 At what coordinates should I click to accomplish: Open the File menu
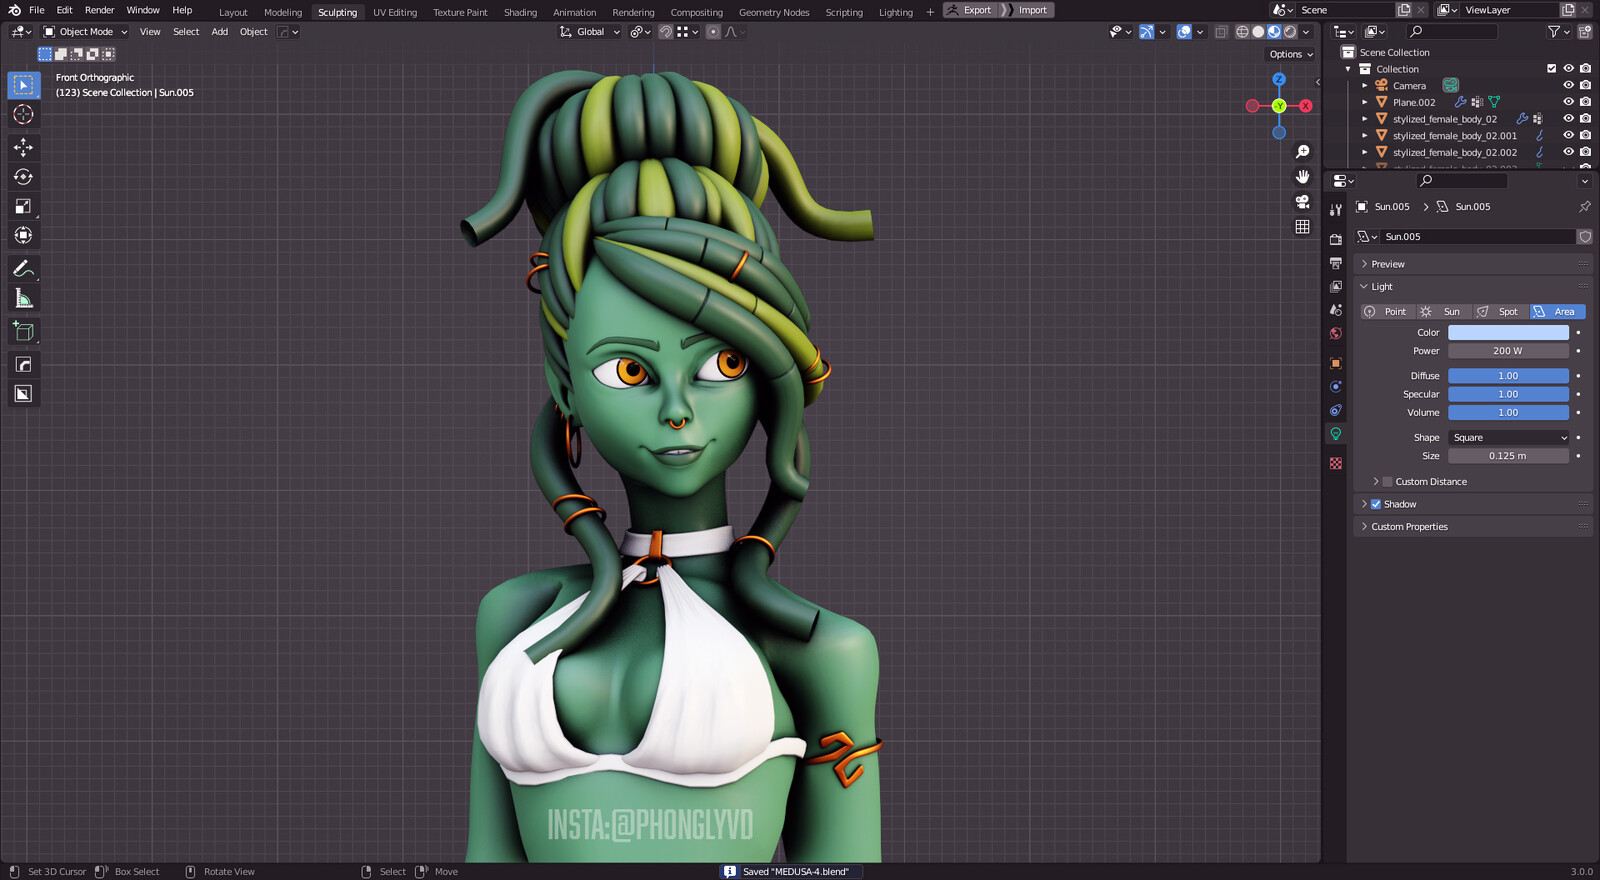(x=37, y=10)
